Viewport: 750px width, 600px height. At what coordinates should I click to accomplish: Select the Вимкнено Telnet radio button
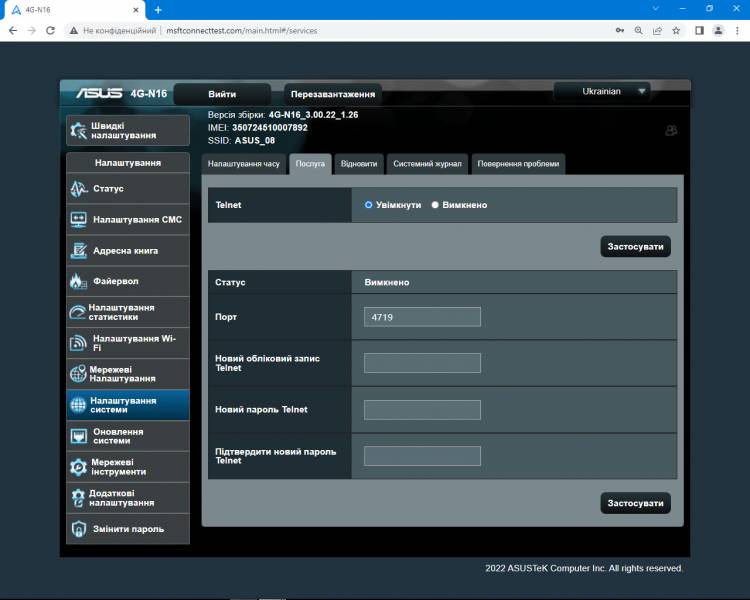pyautogui.click(x=435, y=205)
